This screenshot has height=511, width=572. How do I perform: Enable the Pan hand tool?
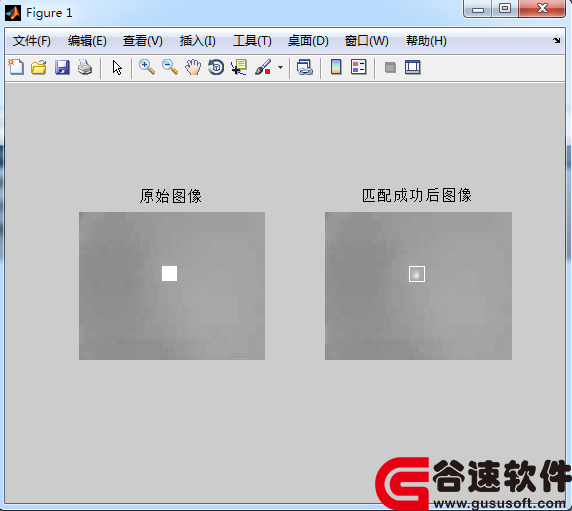(x=193, y=67)
